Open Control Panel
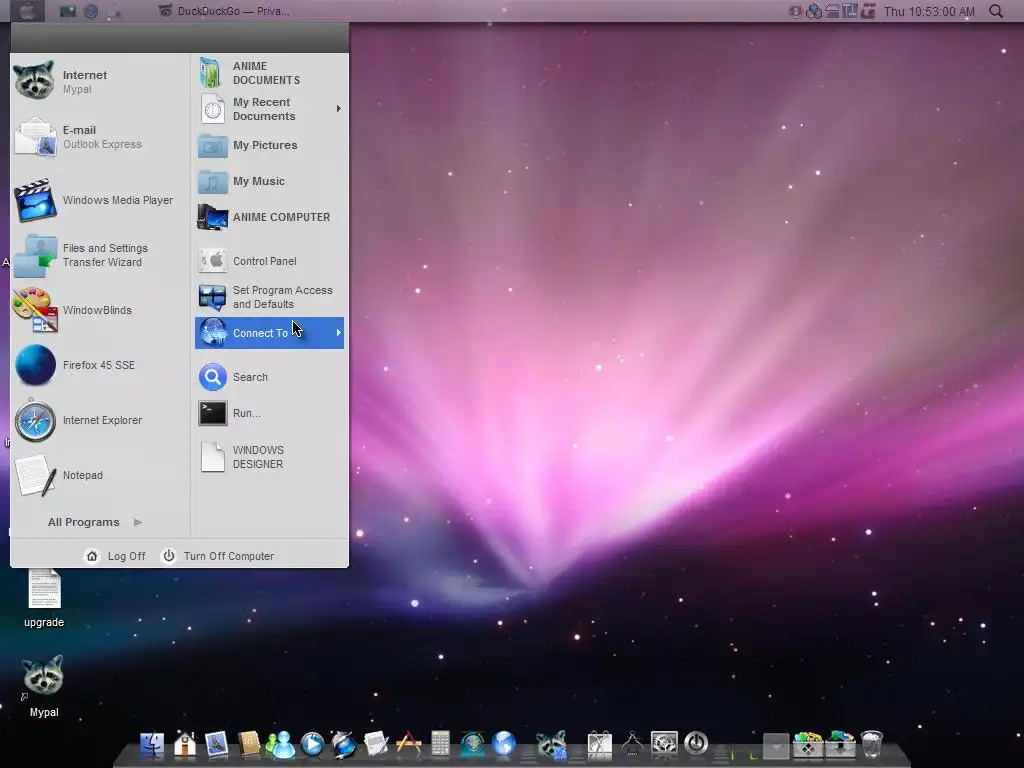1024x768 pixels. [x=269, y=261]
